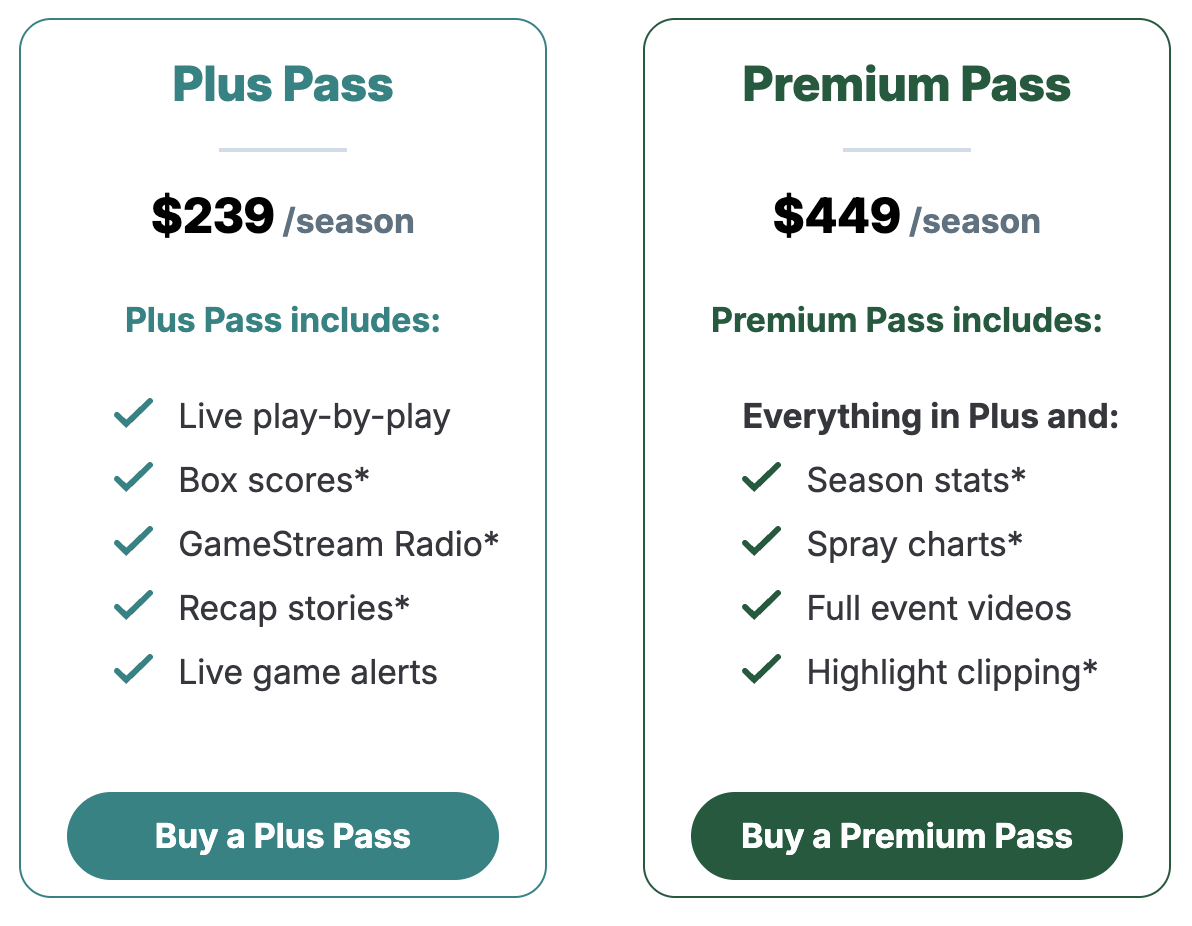Select the Plus Pass heading
1192x926 pixels.
283,84
